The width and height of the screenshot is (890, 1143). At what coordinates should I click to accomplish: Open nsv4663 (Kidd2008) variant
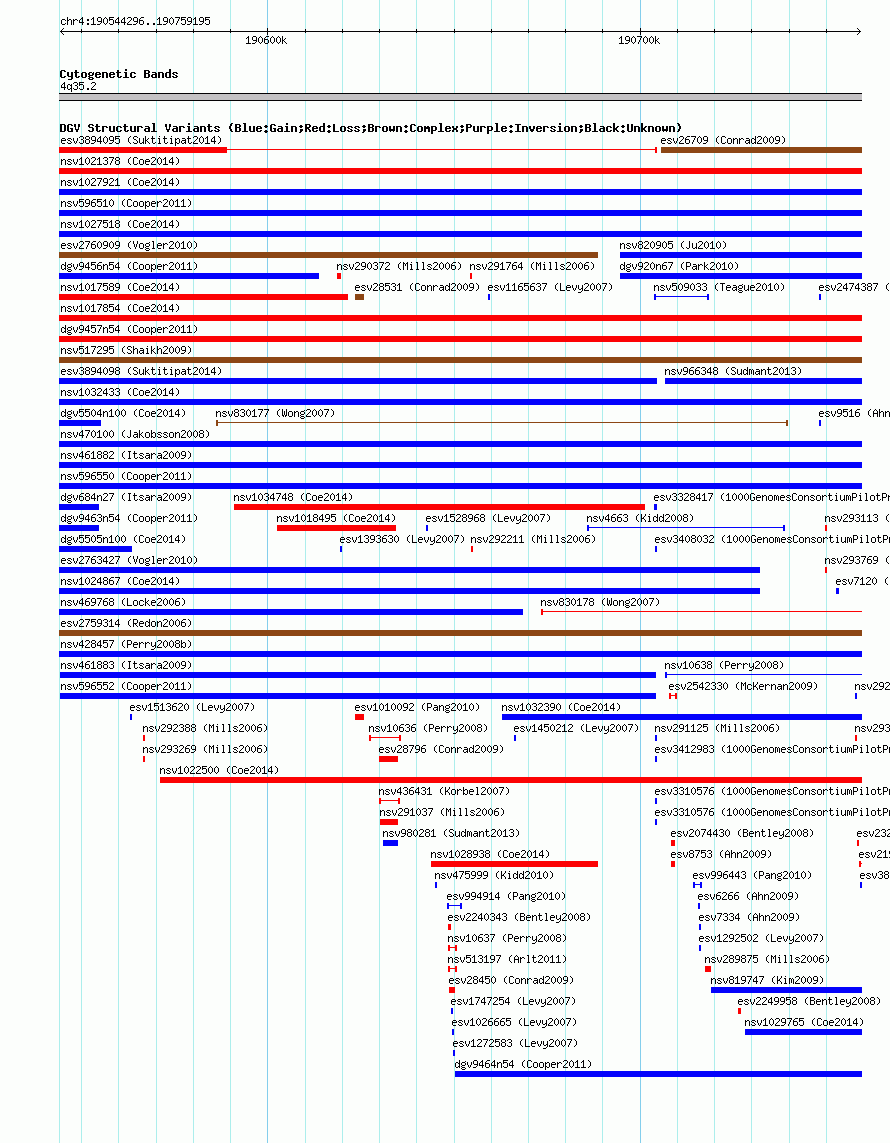(686, 528)
